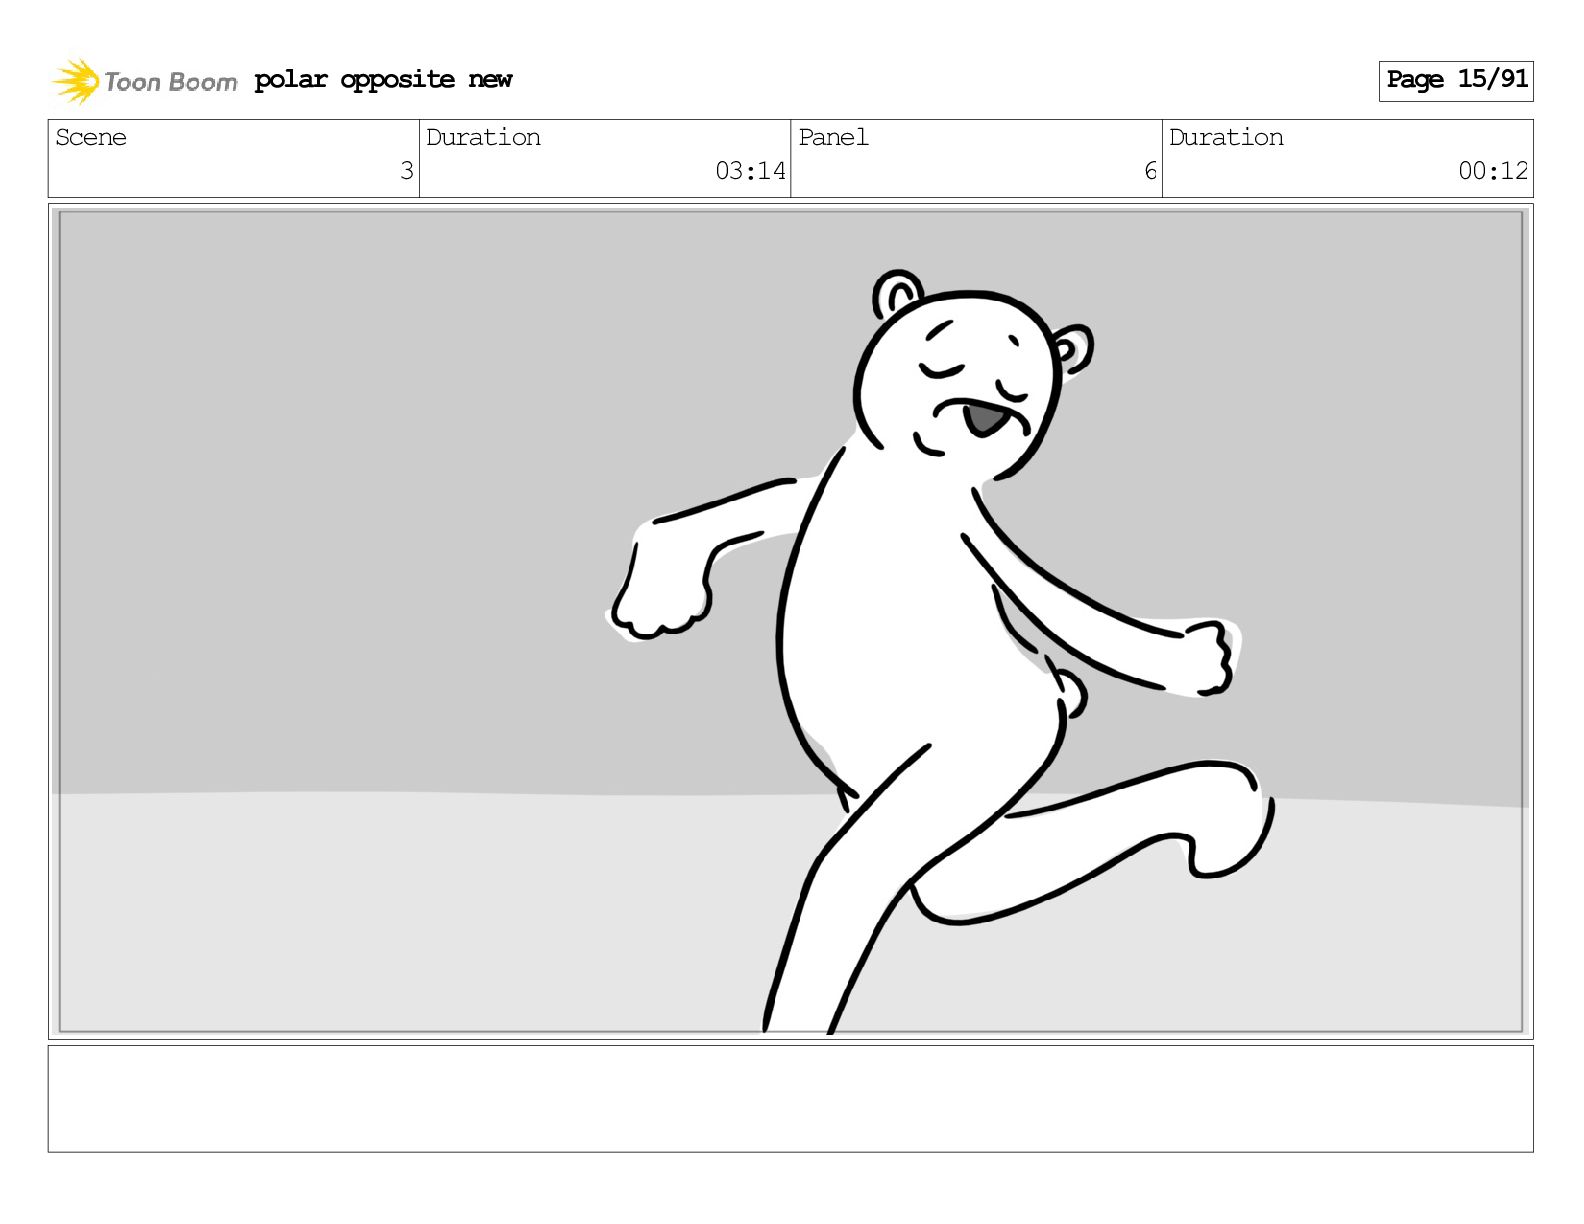This screenshot has height=1224, width=1584.
Task: Click the 'Panel' header label
Action: pyautogui.click(x=833, y=138)
